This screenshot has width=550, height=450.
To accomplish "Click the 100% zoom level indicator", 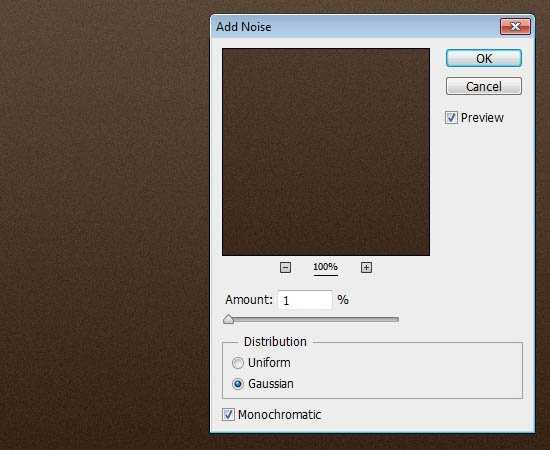I will coord(326,267).
